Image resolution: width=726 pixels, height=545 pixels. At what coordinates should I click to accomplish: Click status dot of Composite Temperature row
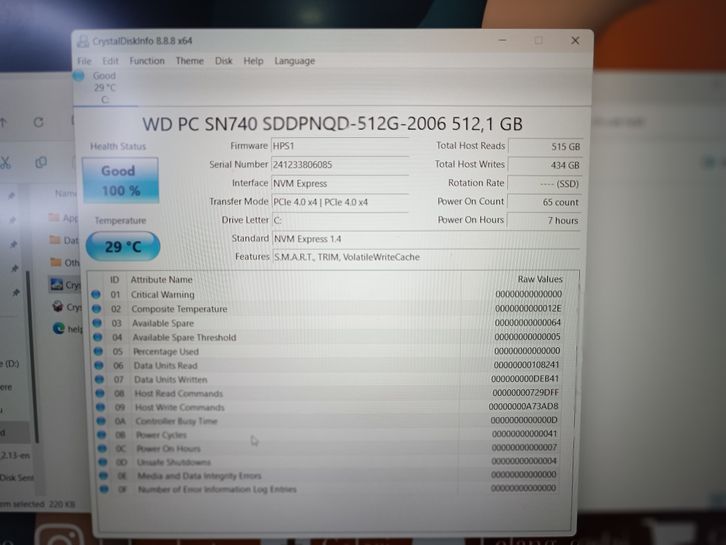pyautogui.click(x=96, y=308)
